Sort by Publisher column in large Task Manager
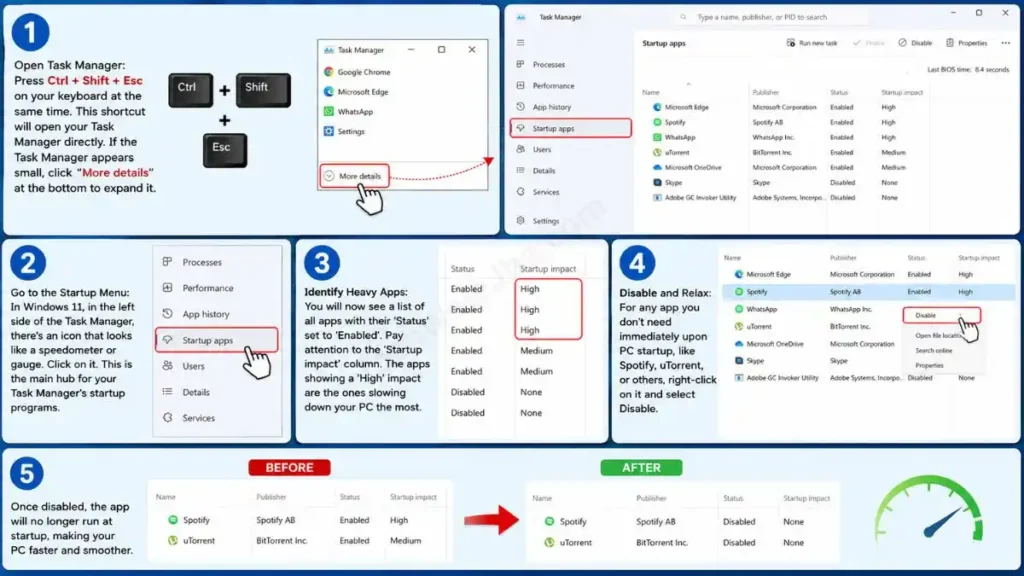 coord(765,93)
